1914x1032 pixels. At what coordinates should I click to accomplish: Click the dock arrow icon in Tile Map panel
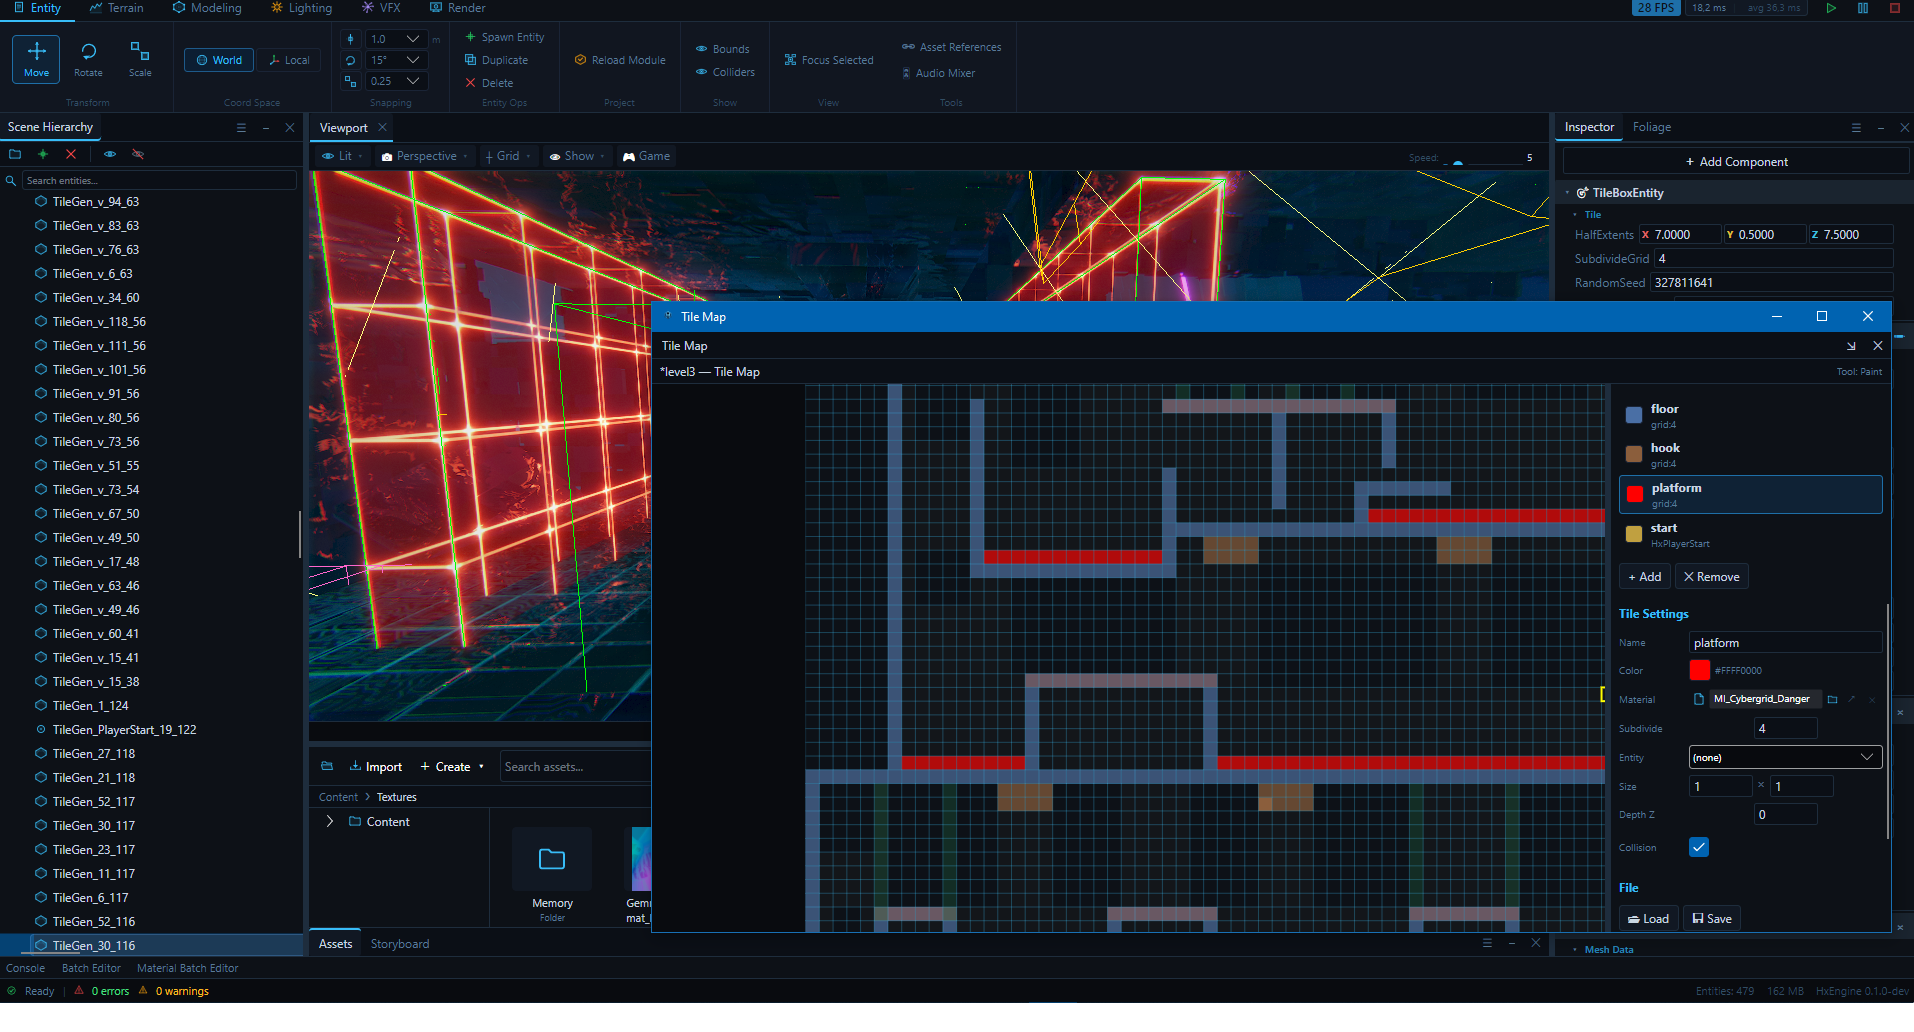point(1851,346)
